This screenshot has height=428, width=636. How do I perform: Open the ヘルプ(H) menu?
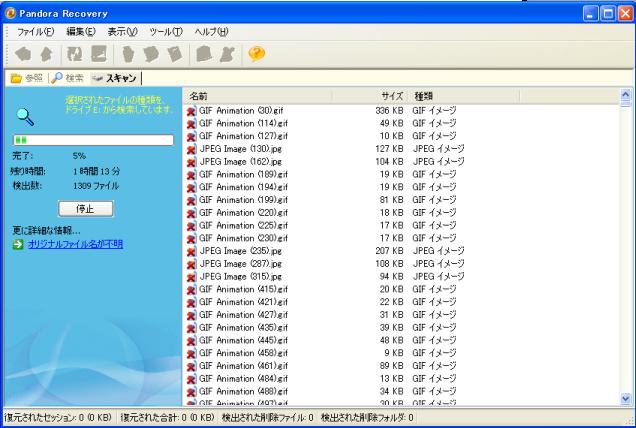click(211, 32)
